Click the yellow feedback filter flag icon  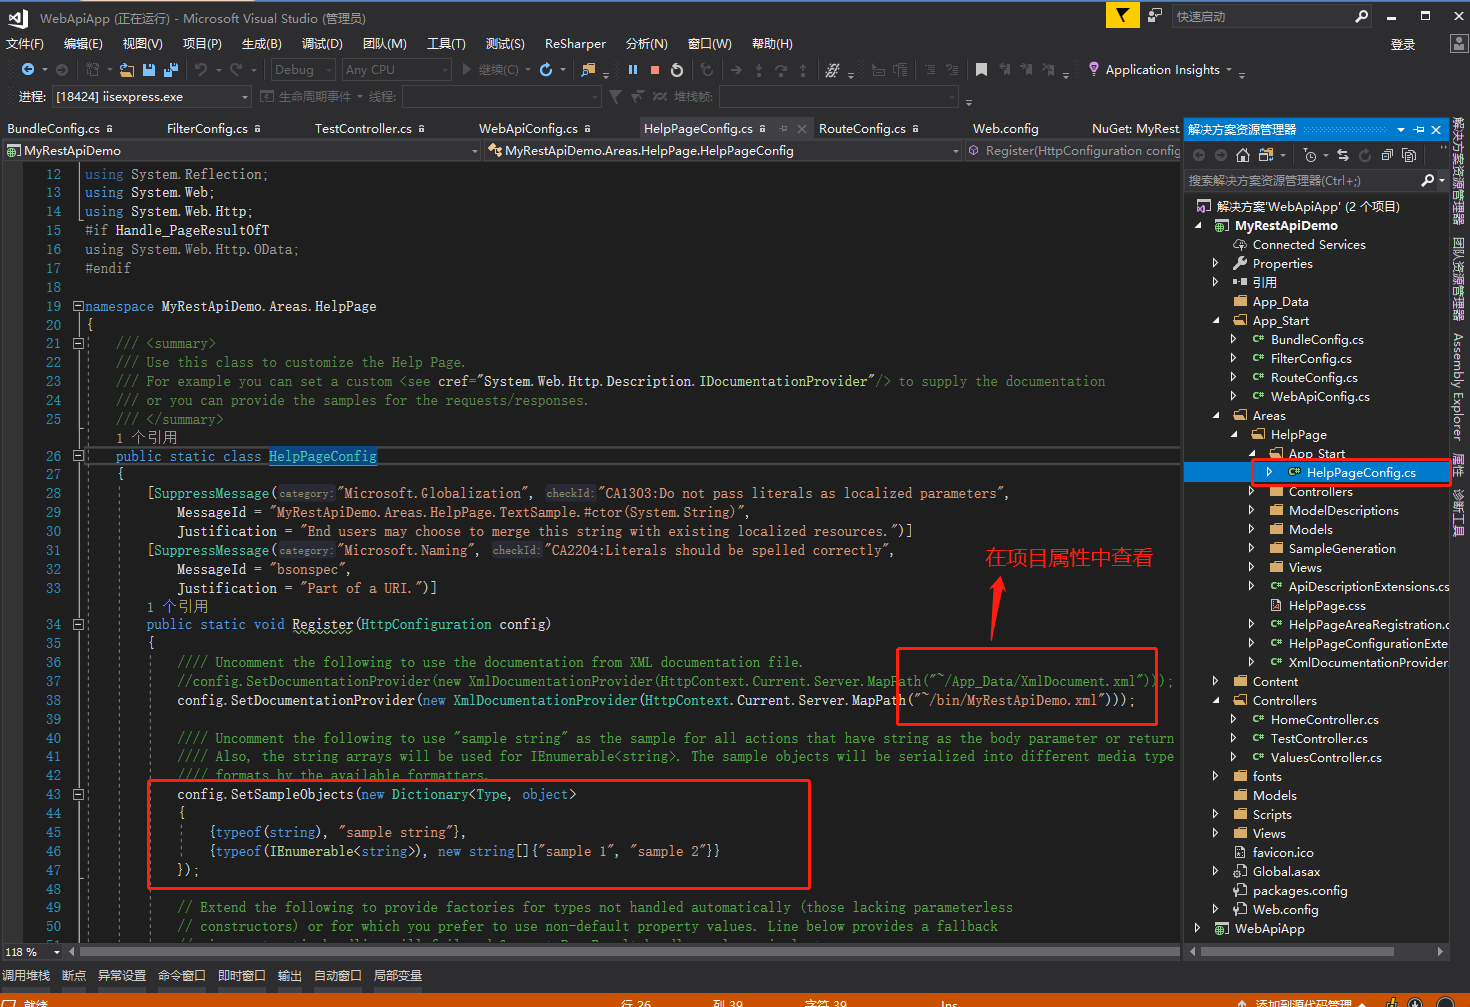[x=1122, y=15]
